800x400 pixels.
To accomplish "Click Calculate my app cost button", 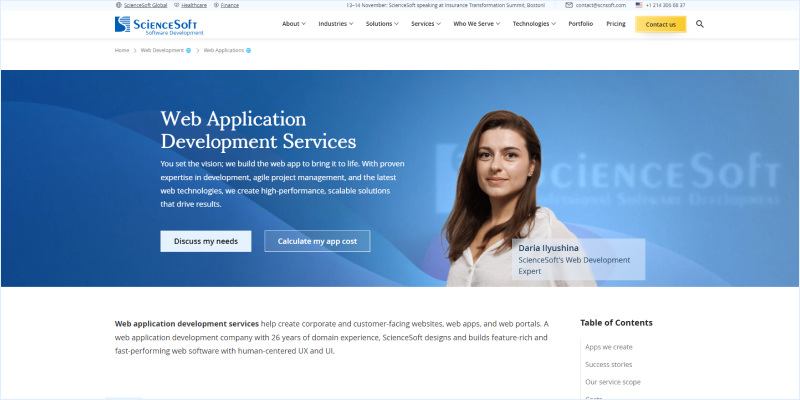I will [x=317, y=241].
